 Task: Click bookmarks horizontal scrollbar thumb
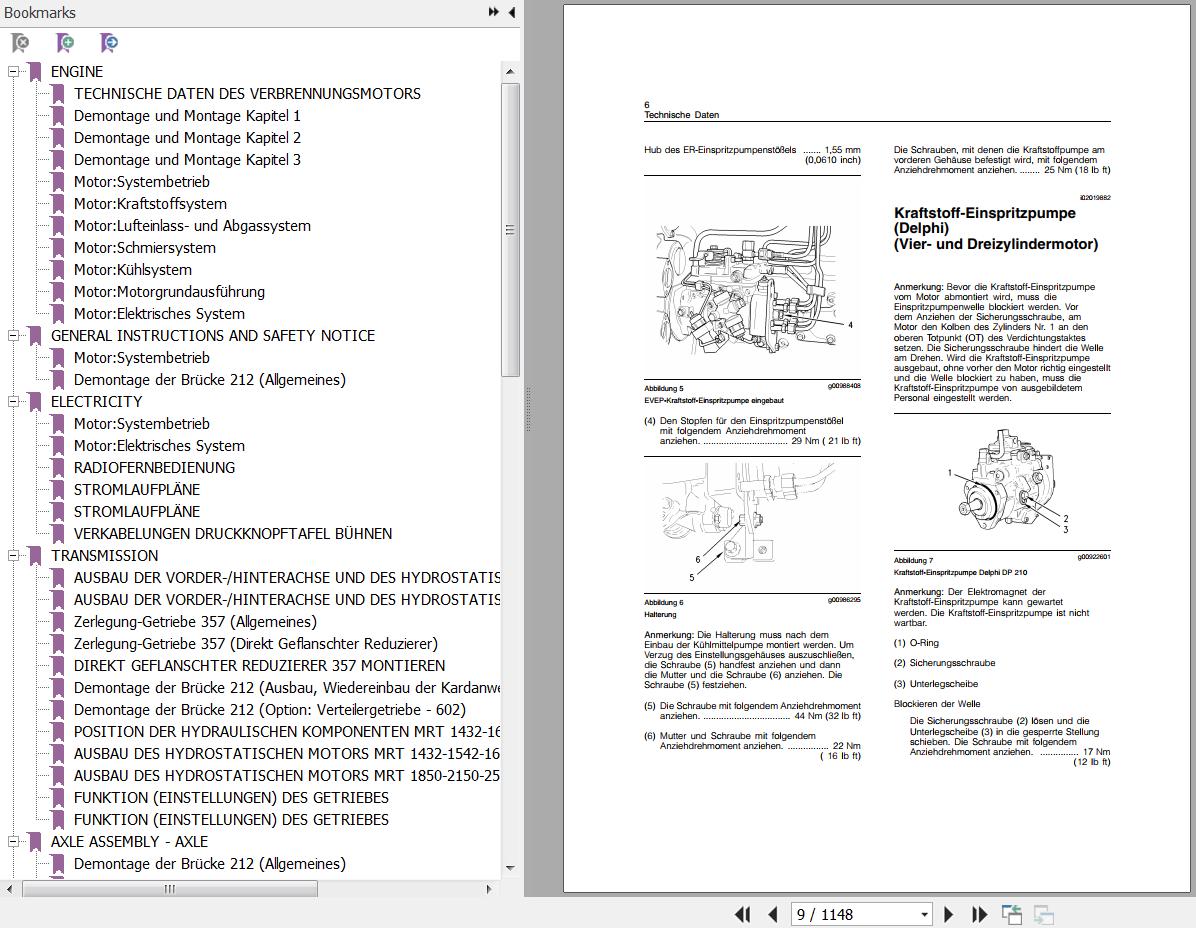tap(169, 889)
